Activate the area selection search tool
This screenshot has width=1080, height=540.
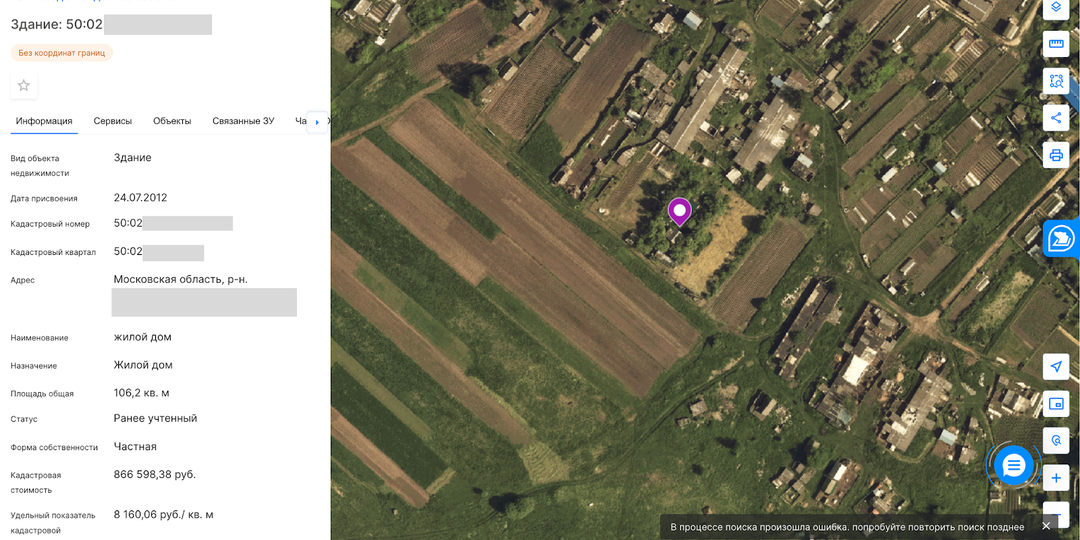pos(1056,81)
